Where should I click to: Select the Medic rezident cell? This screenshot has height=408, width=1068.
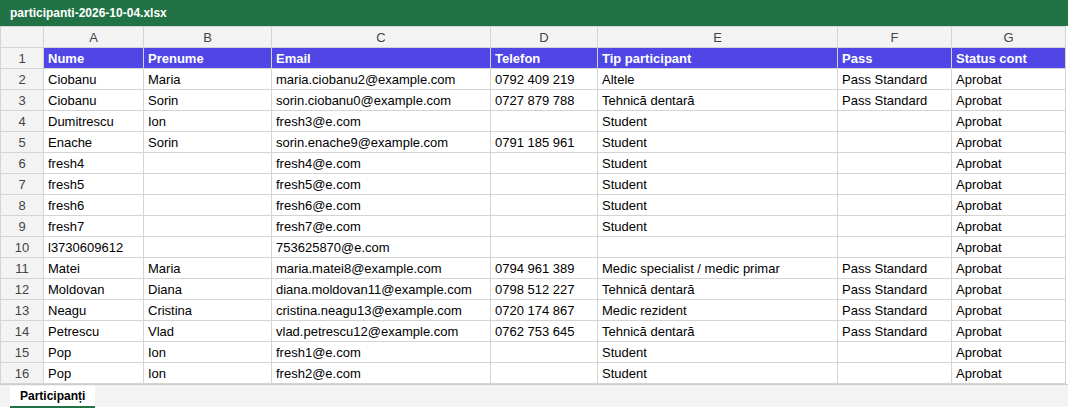click(717, 311)
